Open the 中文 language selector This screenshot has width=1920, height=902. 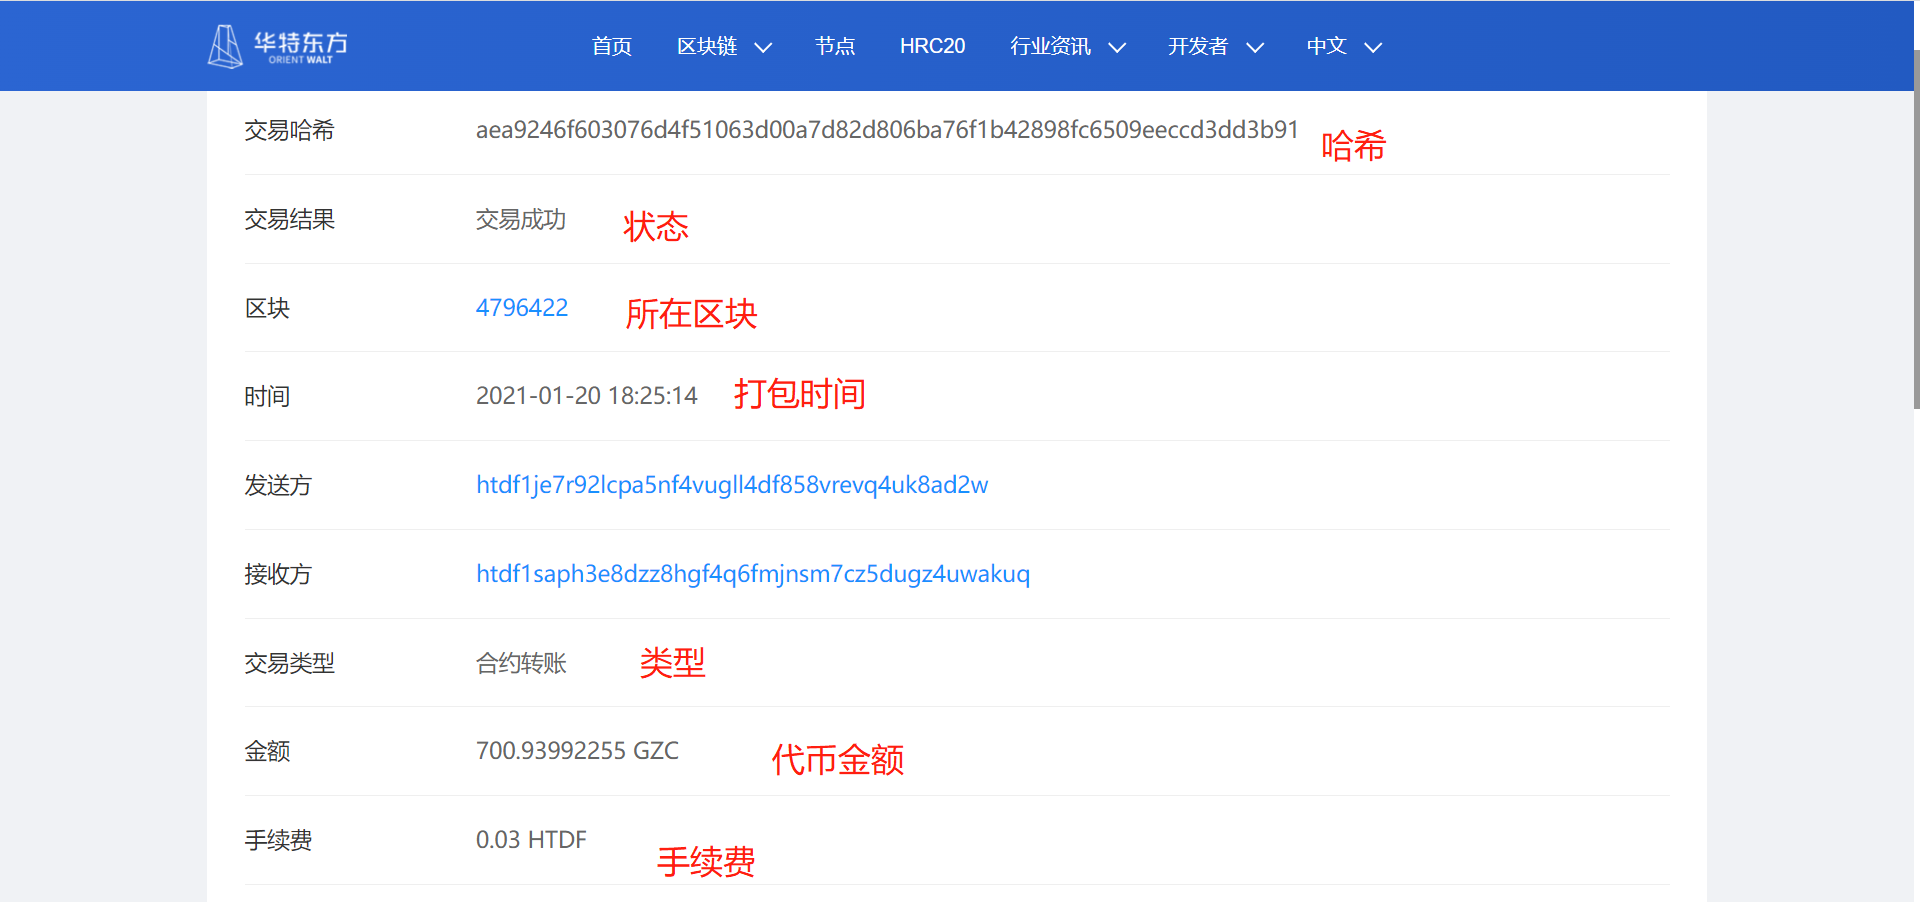tap(1326, 46)
